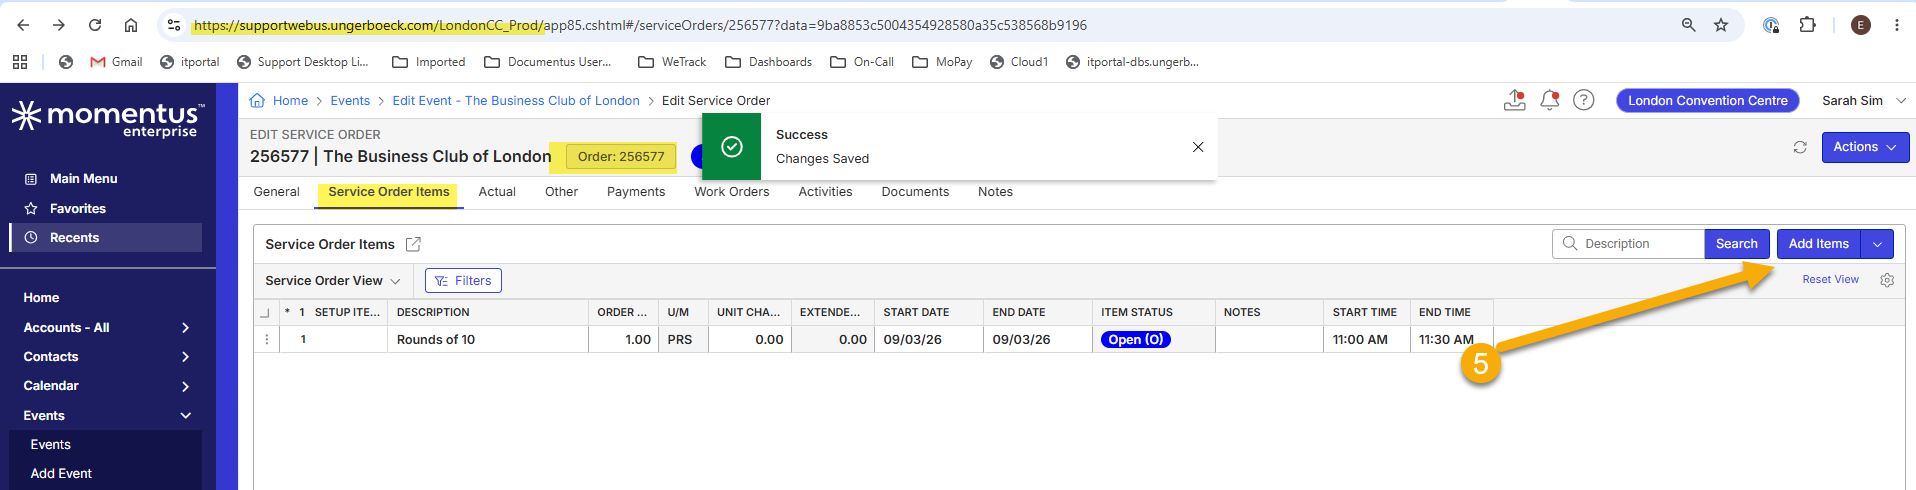Open Add Event in the sidebar
Image resolution: width=1916 pixels, height=490 pixels.
tap(61, 473)
